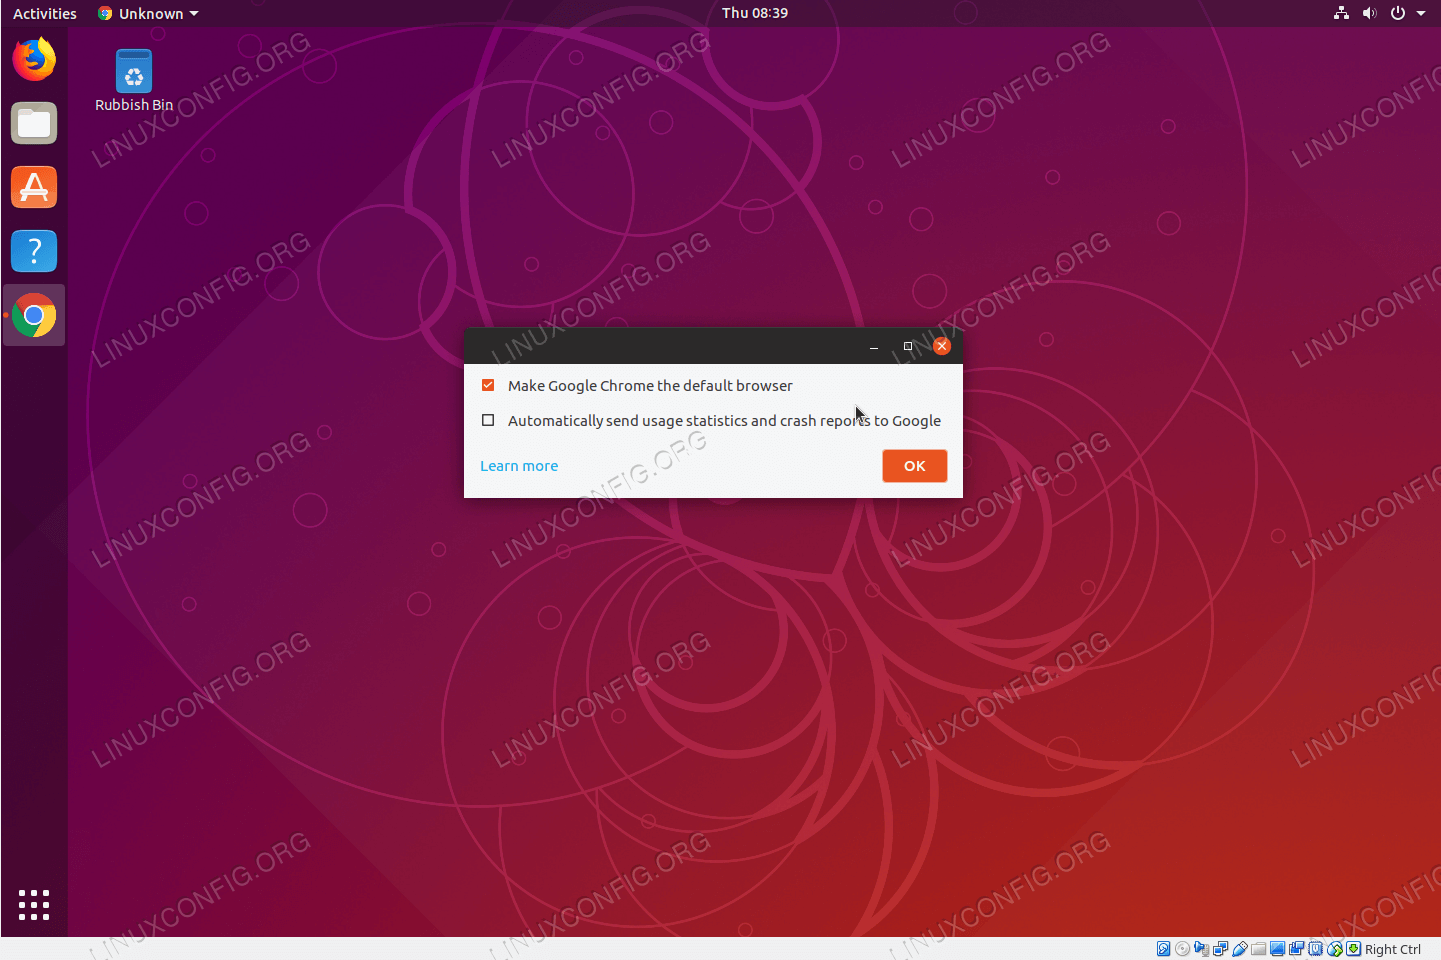
Task: Show Applications grid at dock bottom
Action: (x=34, y=905)
